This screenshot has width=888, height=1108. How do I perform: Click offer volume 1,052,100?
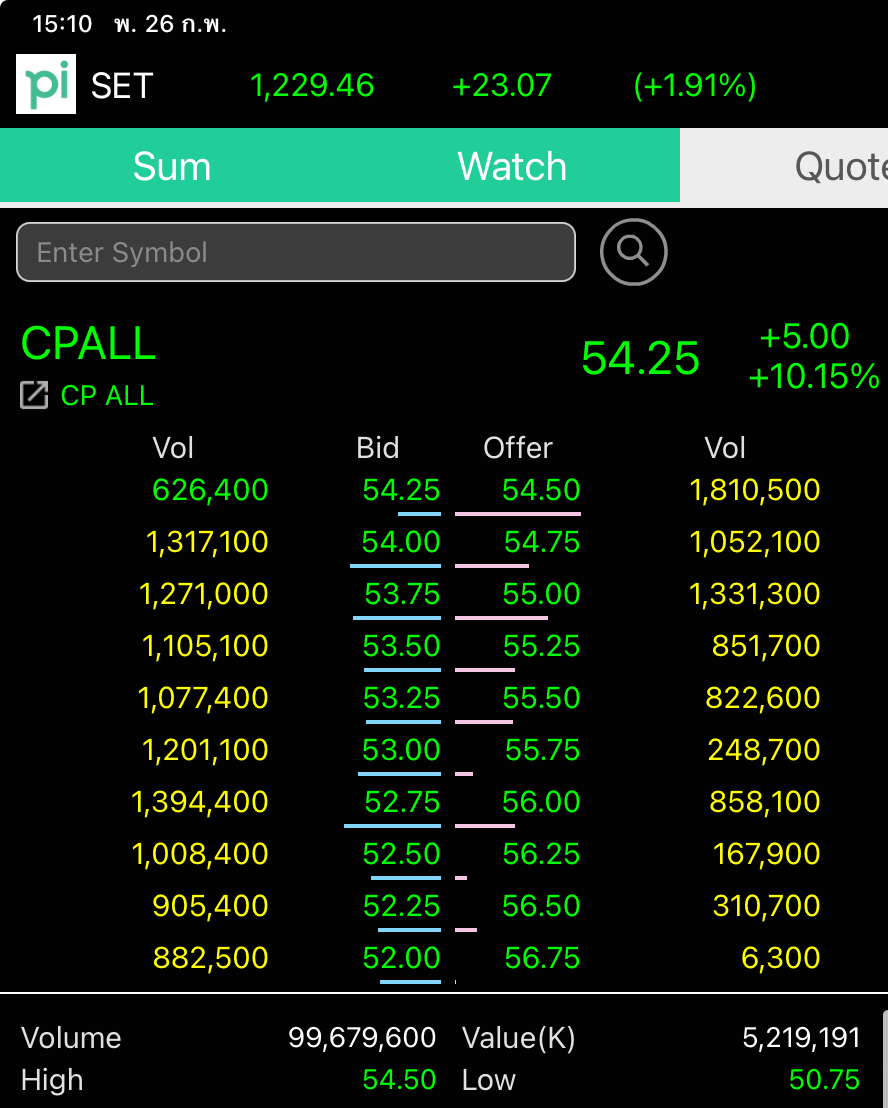coord(754,542)
